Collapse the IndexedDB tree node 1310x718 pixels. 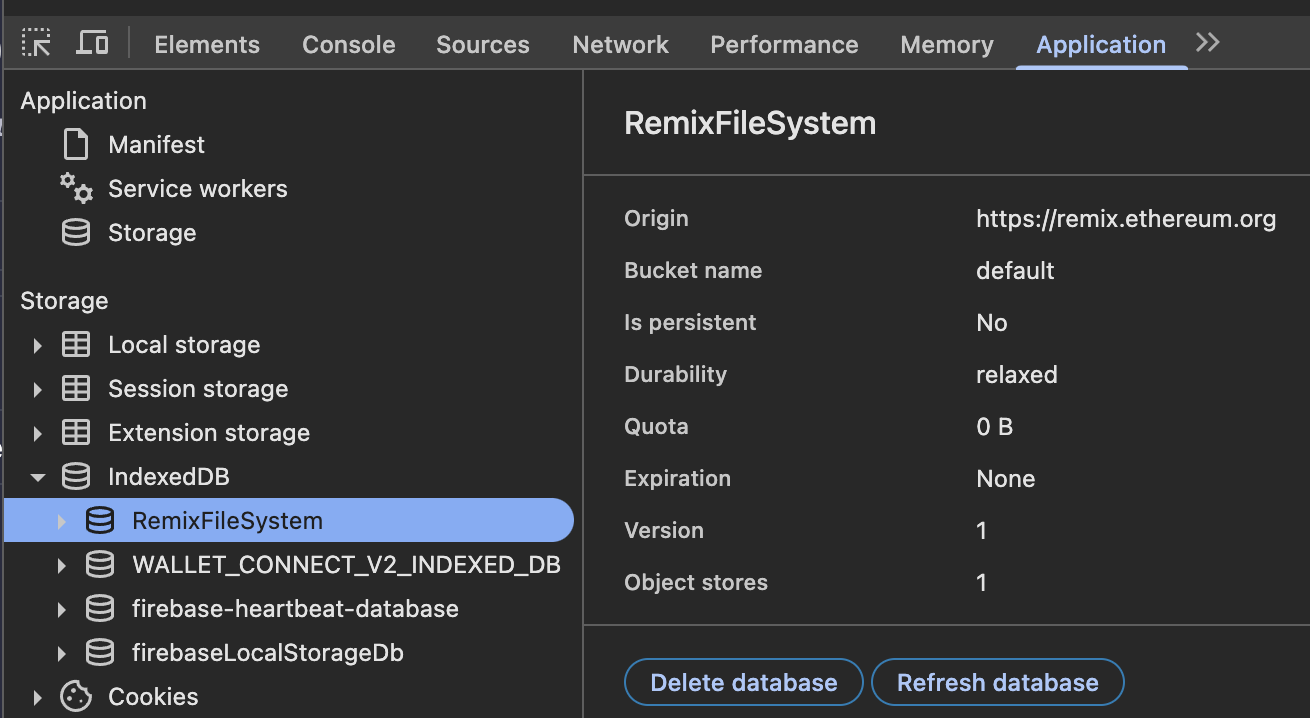38,477
